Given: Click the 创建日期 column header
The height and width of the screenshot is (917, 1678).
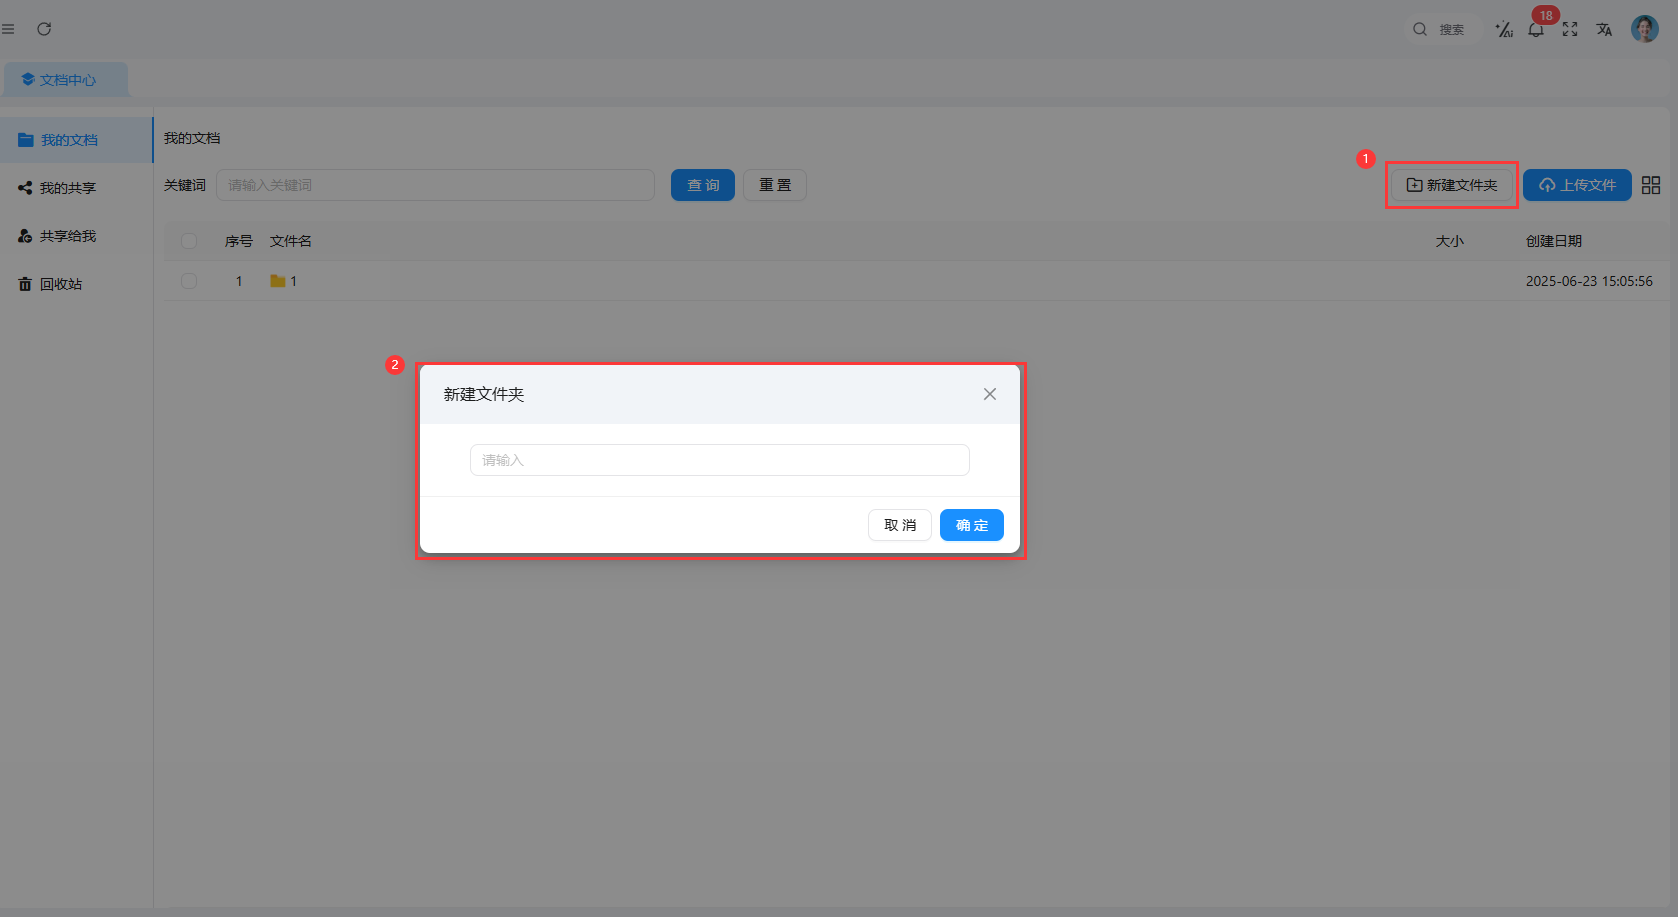Looking at the screenshot, I should point(1554,241).
